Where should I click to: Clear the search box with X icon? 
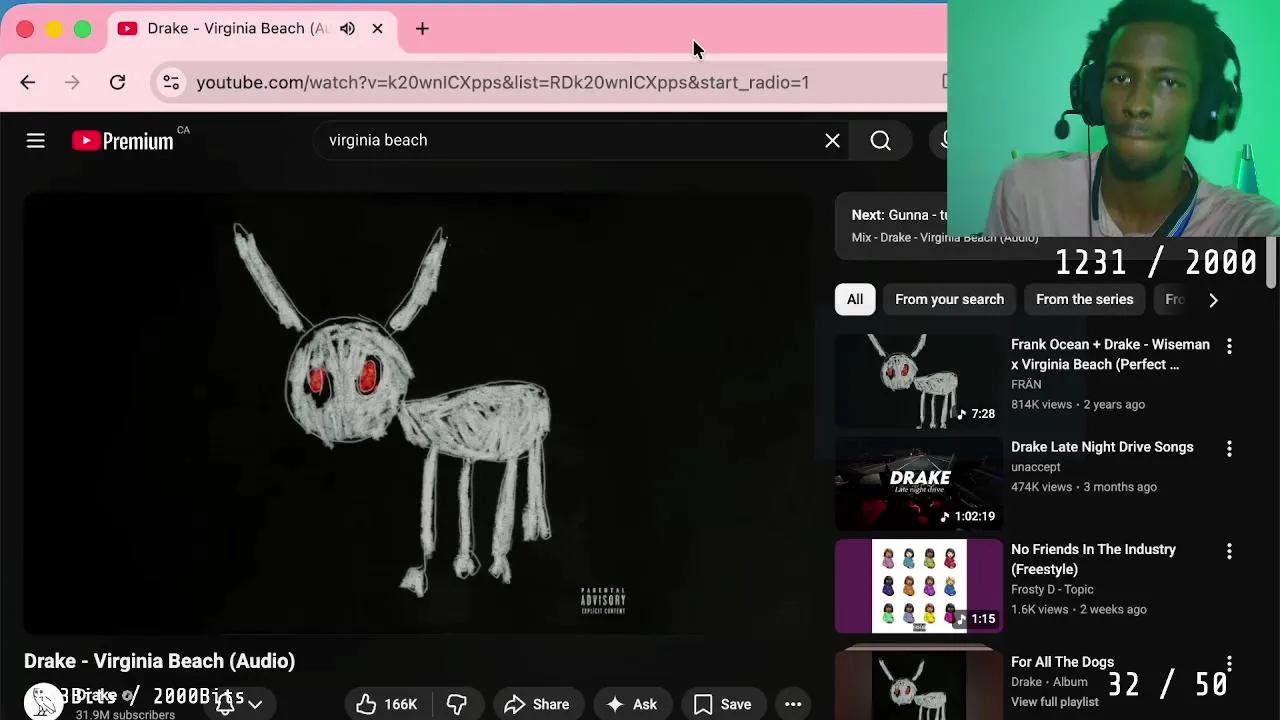tap(832, 141)
